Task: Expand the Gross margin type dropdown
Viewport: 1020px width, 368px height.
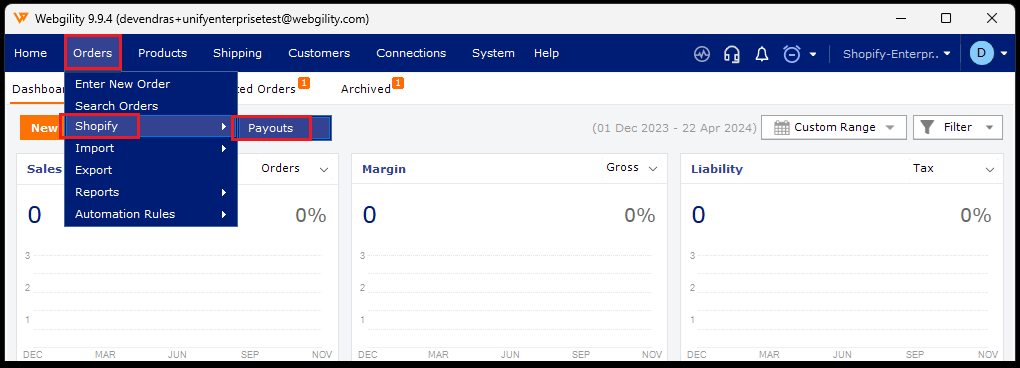Action: coord(632,168)
